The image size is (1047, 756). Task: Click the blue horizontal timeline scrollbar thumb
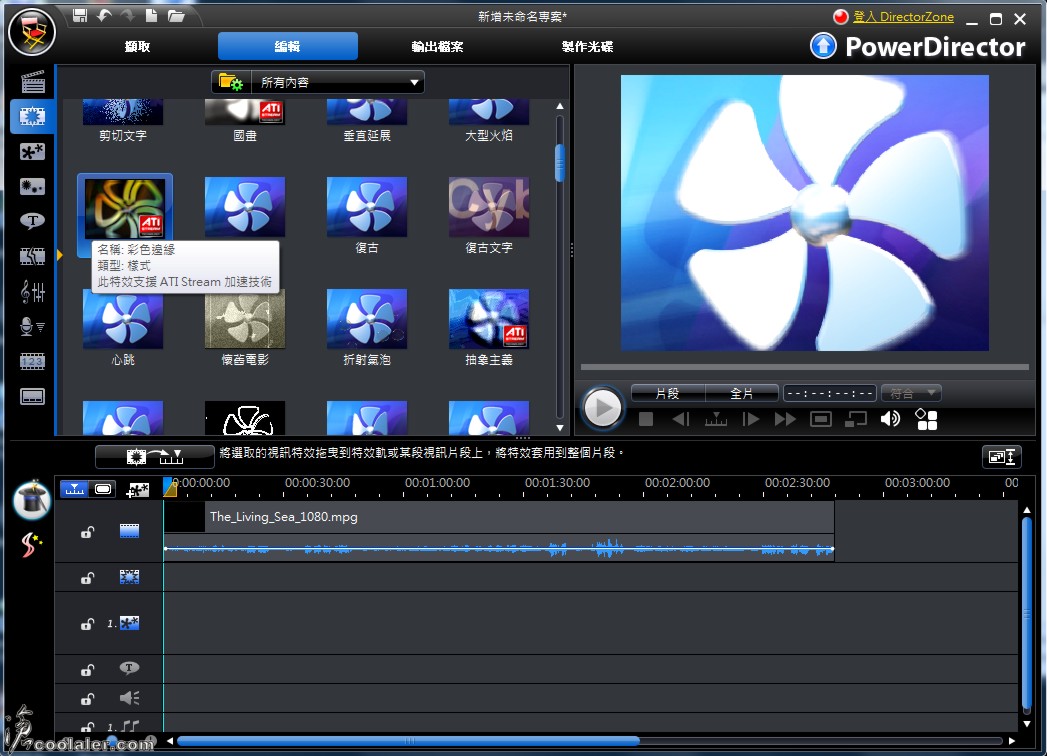pyautogui.click(x=408, y=741)
